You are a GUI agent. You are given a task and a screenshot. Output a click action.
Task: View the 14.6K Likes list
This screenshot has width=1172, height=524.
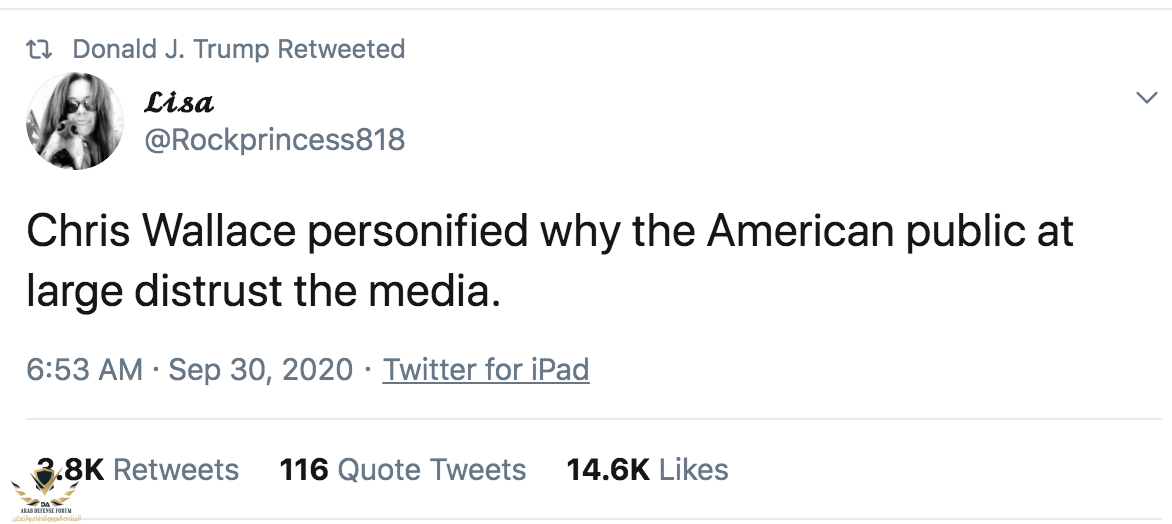point(647,470)
